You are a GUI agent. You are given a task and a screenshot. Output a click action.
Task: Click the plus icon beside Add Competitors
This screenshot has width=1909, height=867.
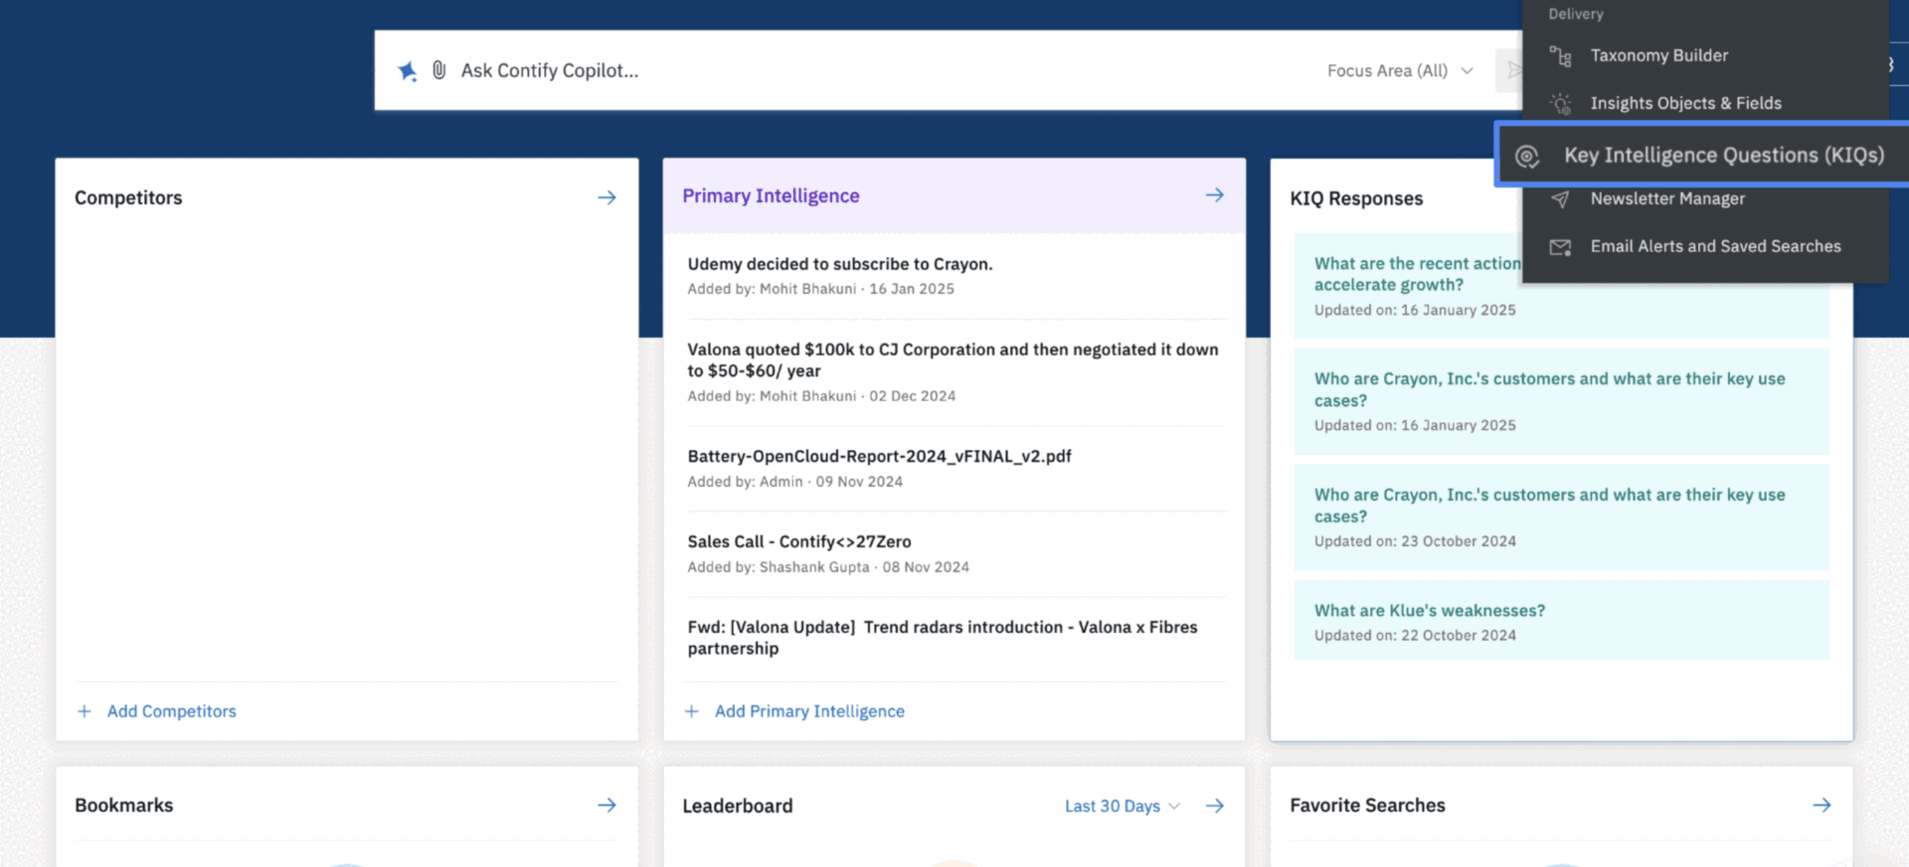tap(85, 711)
